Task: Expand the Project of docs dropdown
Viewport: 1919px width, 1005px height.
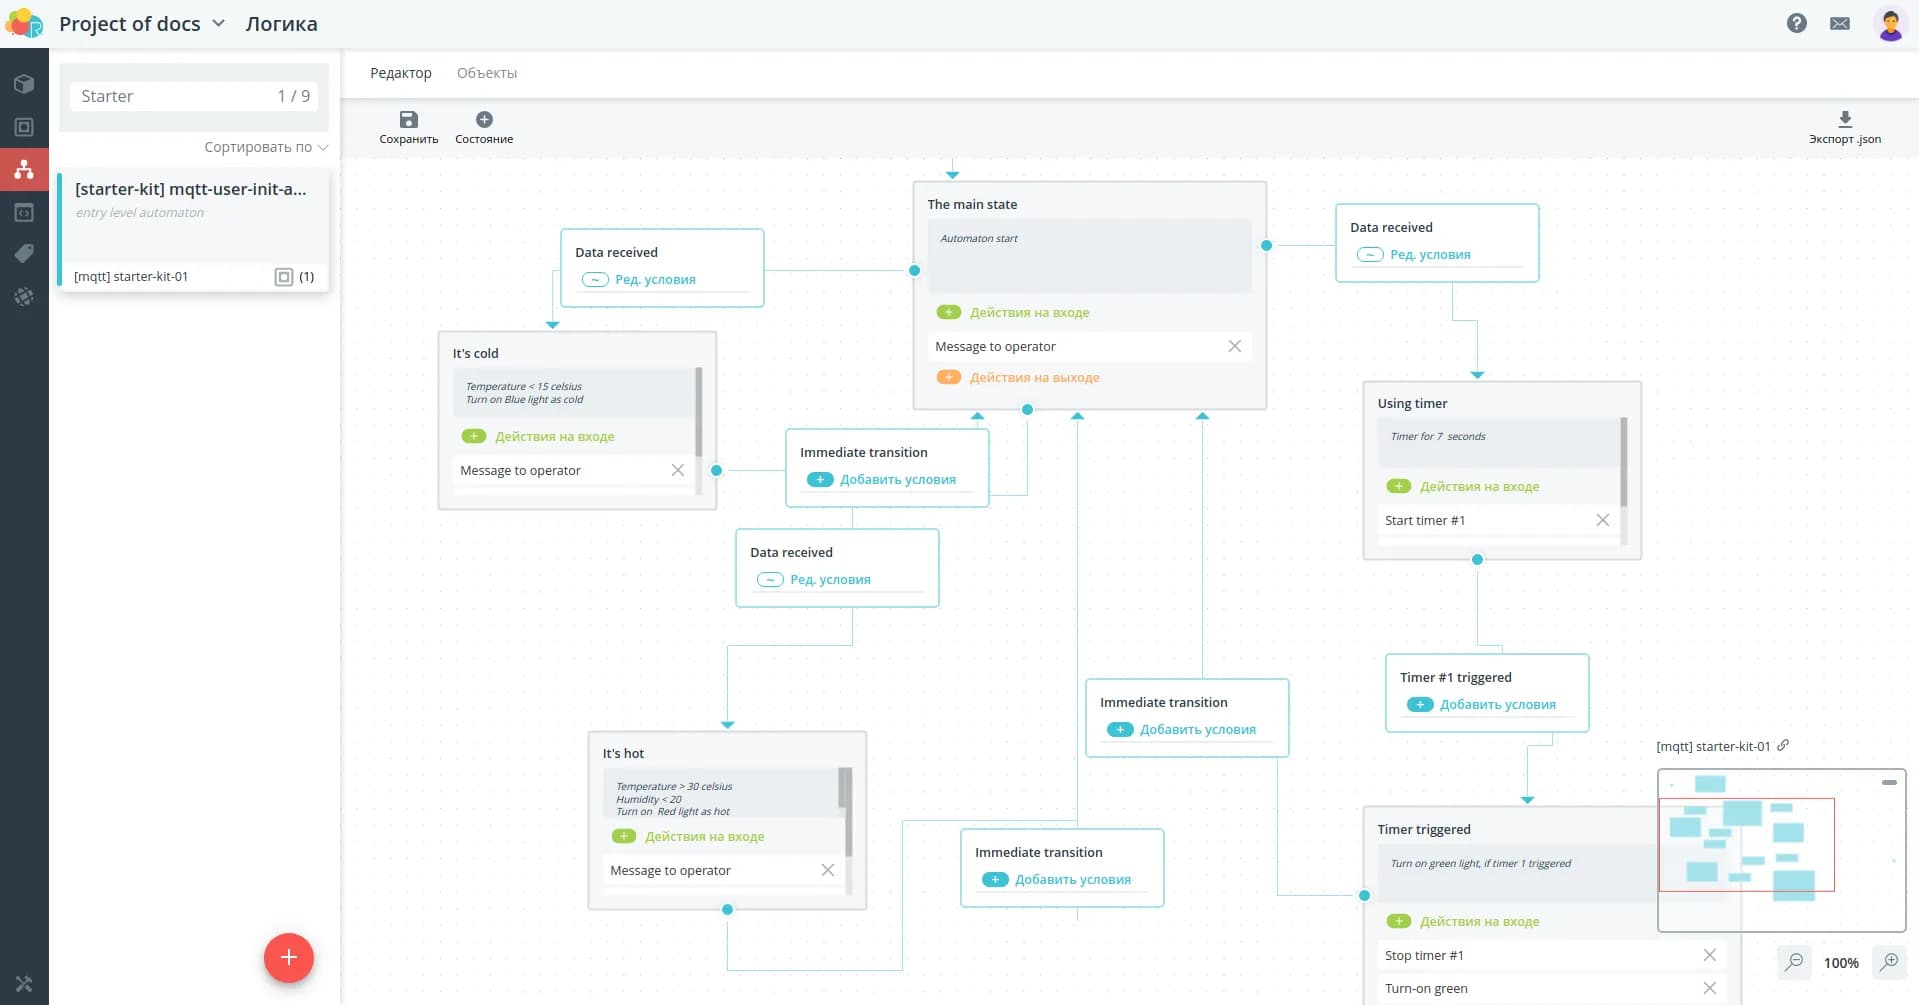Action: coord(218,23)
